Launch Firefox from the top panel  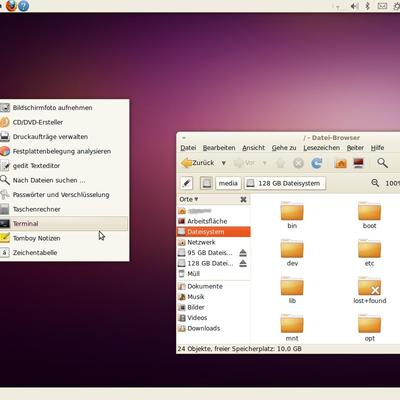click(x=11, y=6)
